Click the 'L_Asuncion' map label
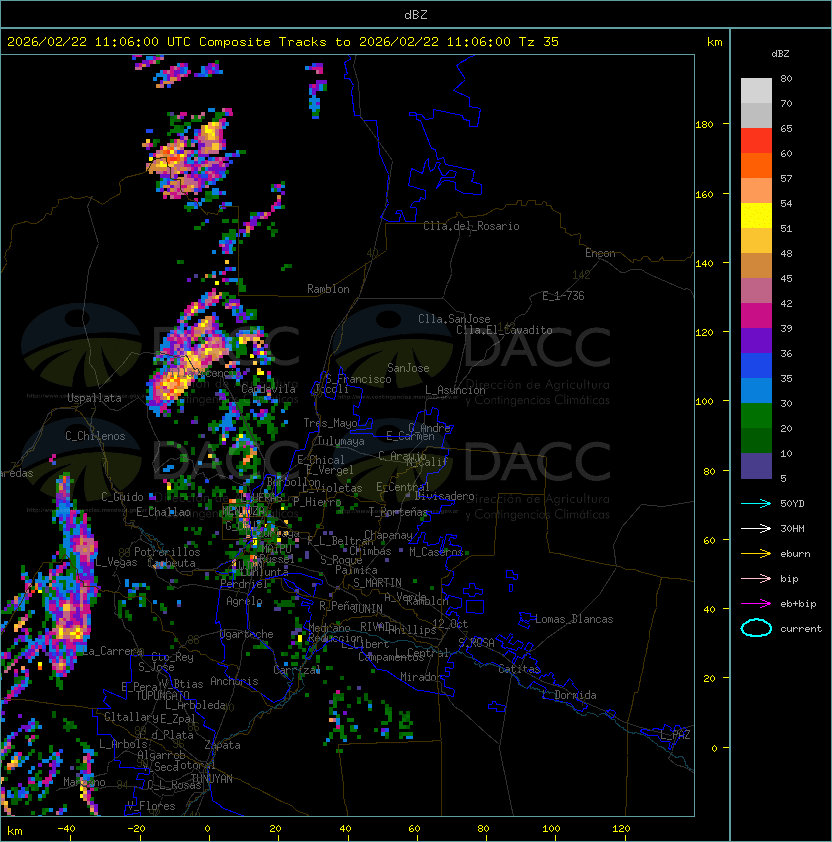This screenshot has width=832, height=842. click(455, 390)
